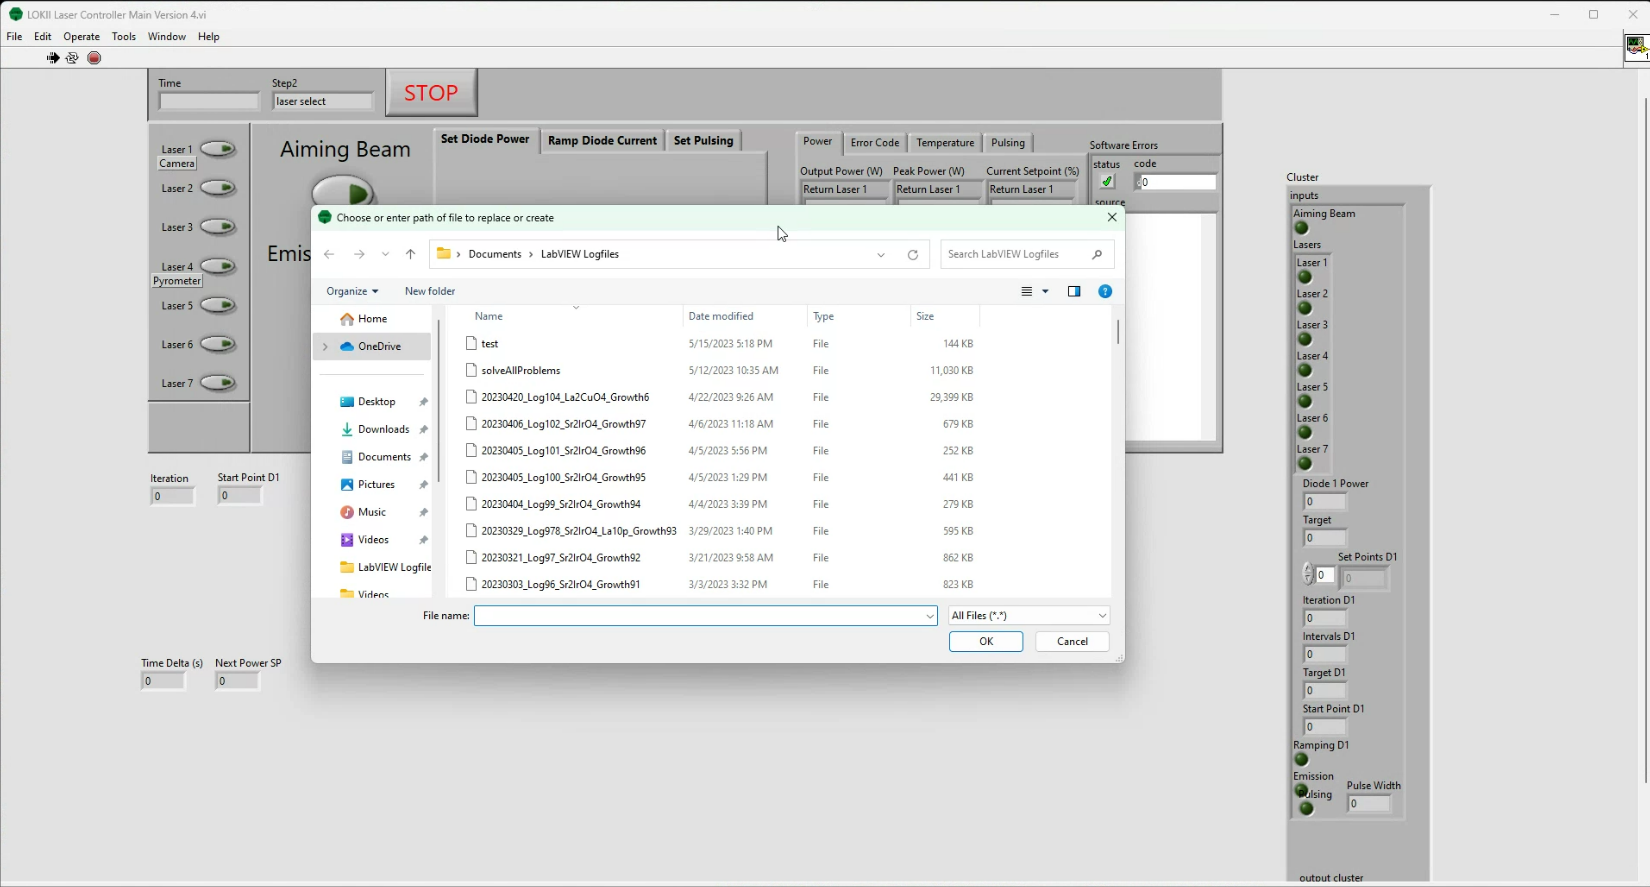Click the Step2 laser select field
Screen dimensions: 1650x887
pyautogui.click(x=323, y=101)
